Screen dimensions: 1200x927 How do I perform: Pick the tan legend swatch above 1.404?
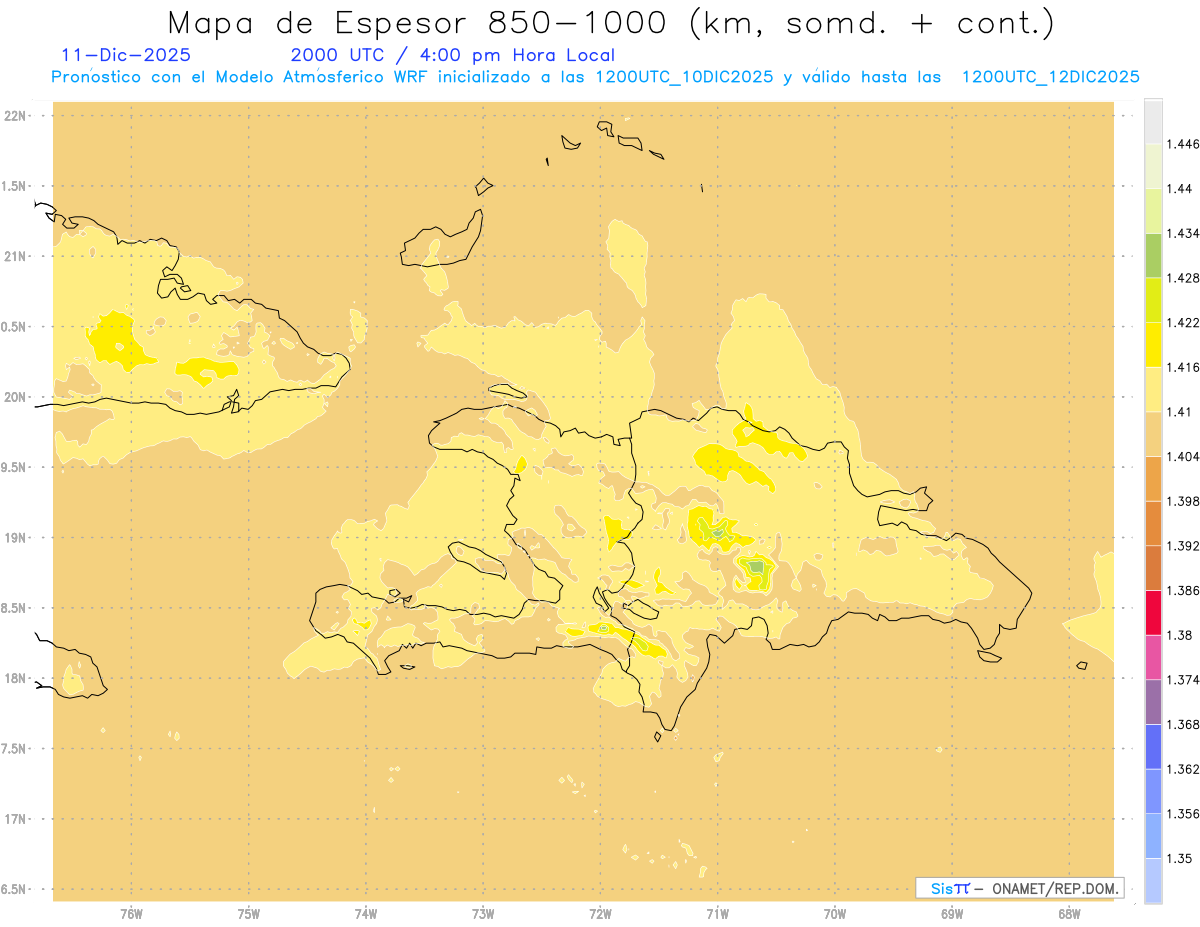[1153, 433]
